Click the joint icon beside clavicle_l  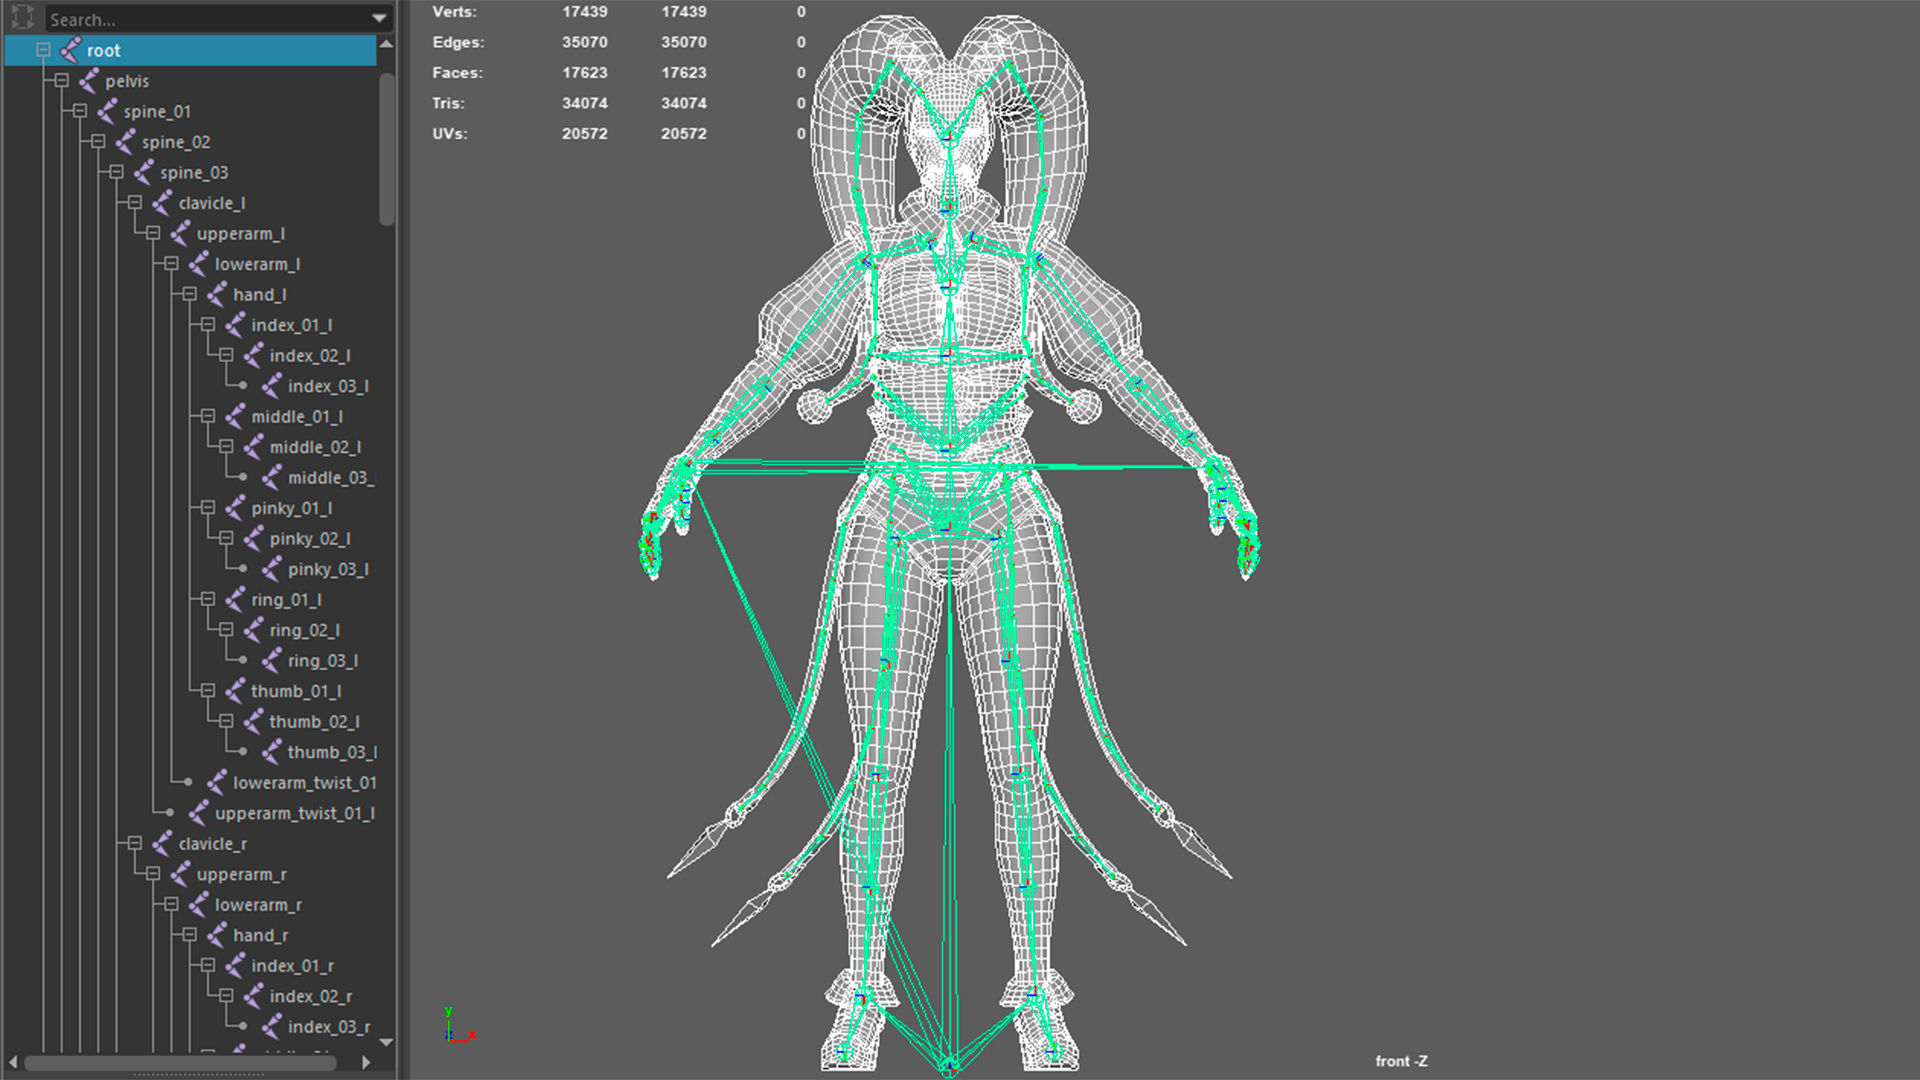coord(162,203)
